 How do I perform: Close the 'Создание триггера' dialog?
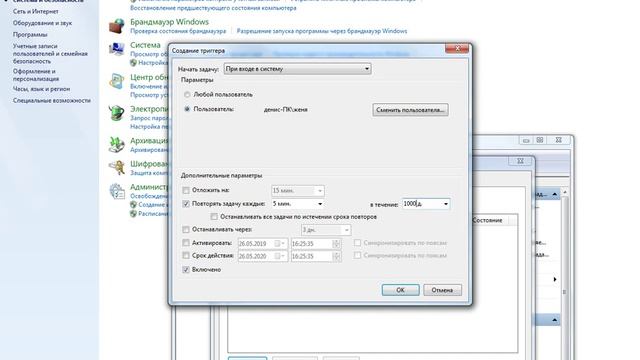coord(457,49)
